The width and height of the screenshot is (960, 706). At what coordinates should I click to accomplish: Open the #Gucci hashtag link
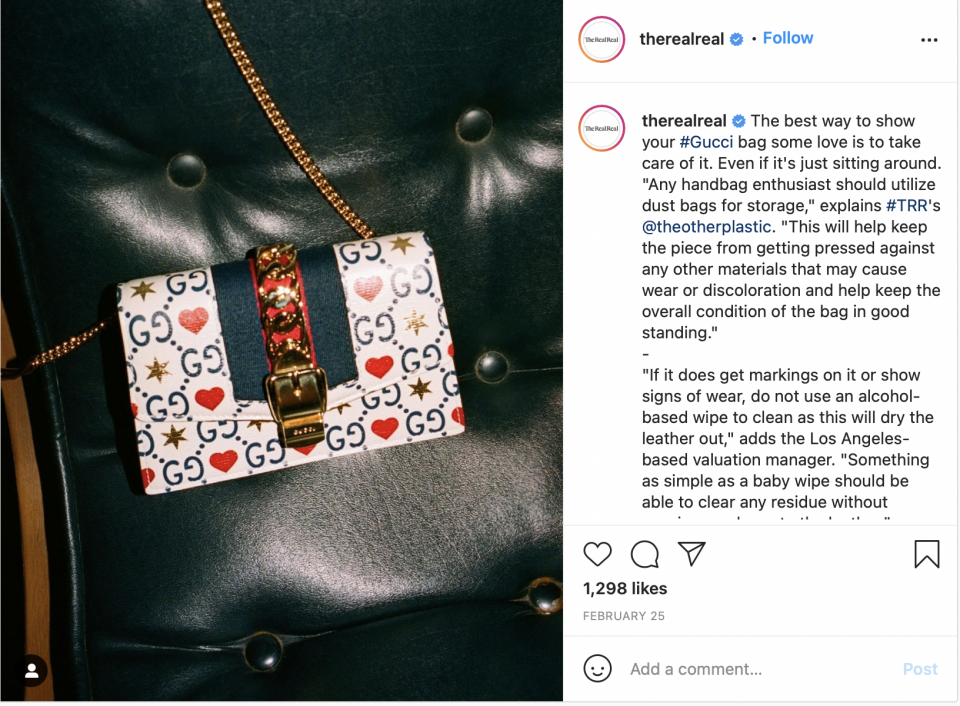pos(706,142)
